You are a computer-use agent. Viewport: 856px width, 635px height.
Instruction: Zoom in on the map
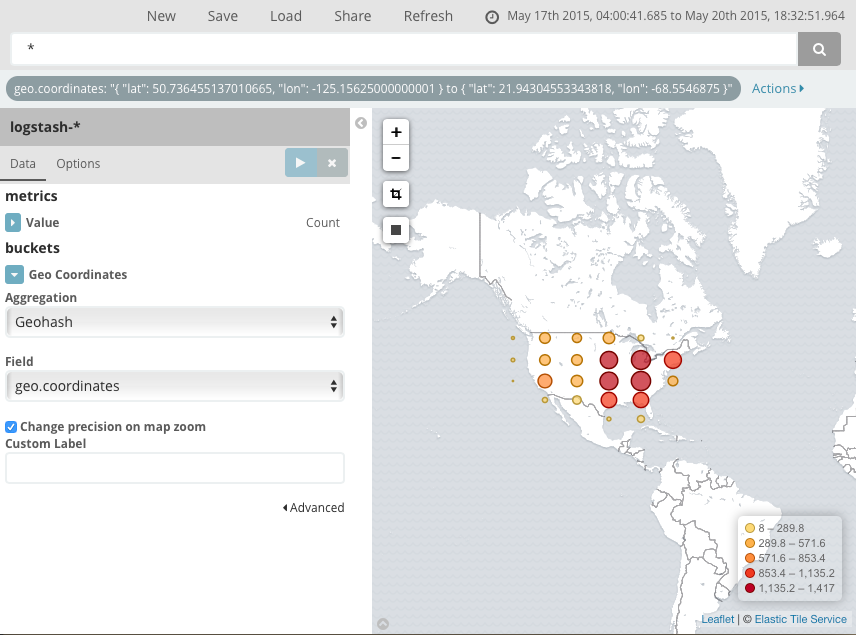coord(395,131)
